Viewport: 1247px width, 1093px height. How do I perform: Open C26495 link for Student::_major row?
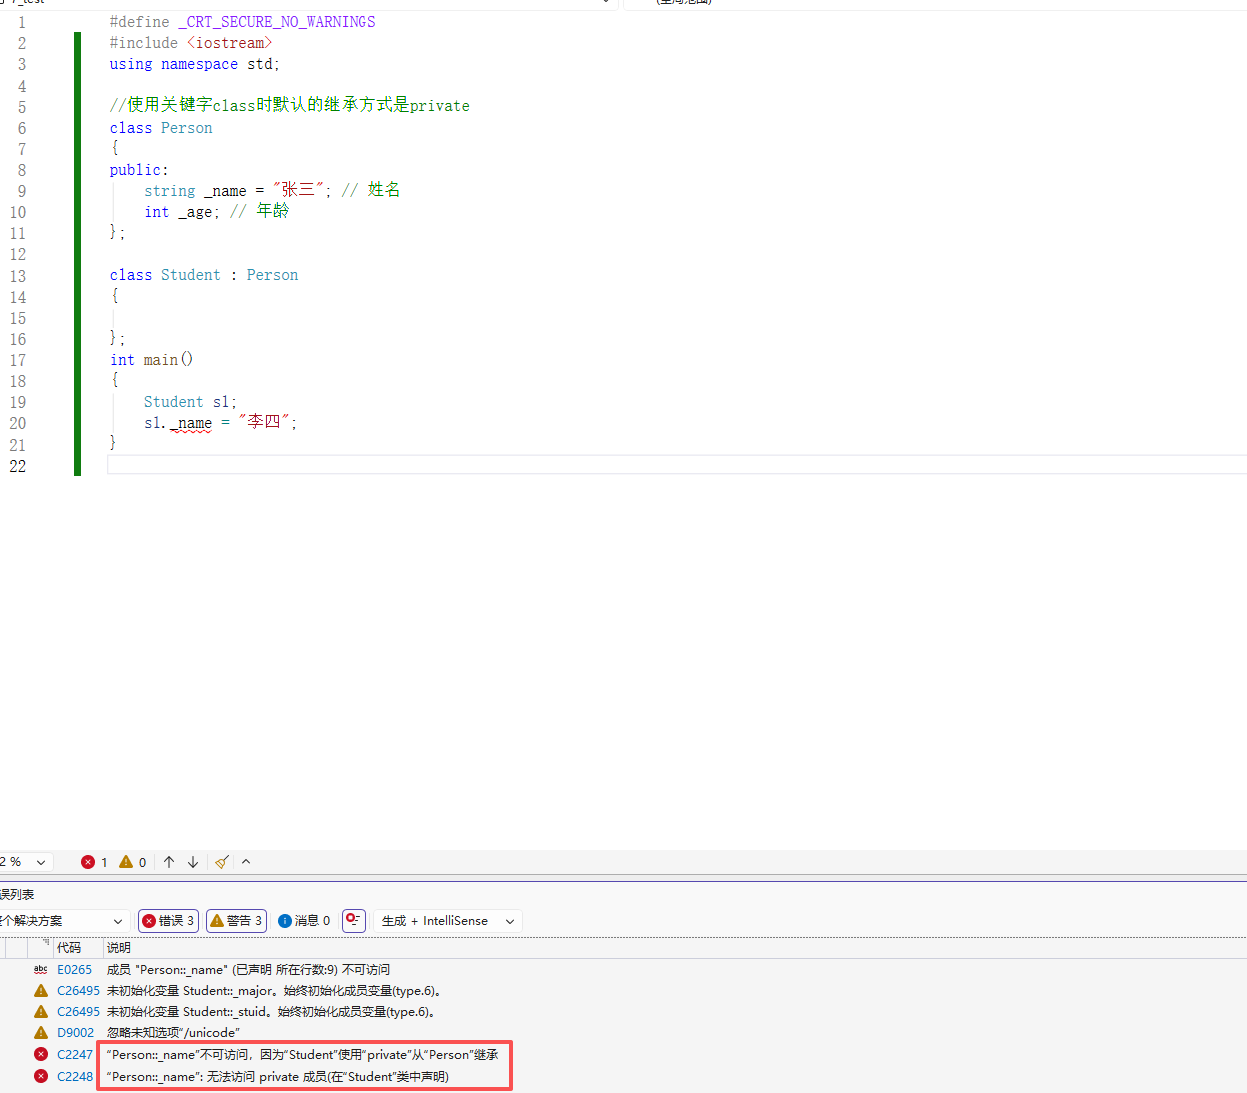tap(78, 991)
